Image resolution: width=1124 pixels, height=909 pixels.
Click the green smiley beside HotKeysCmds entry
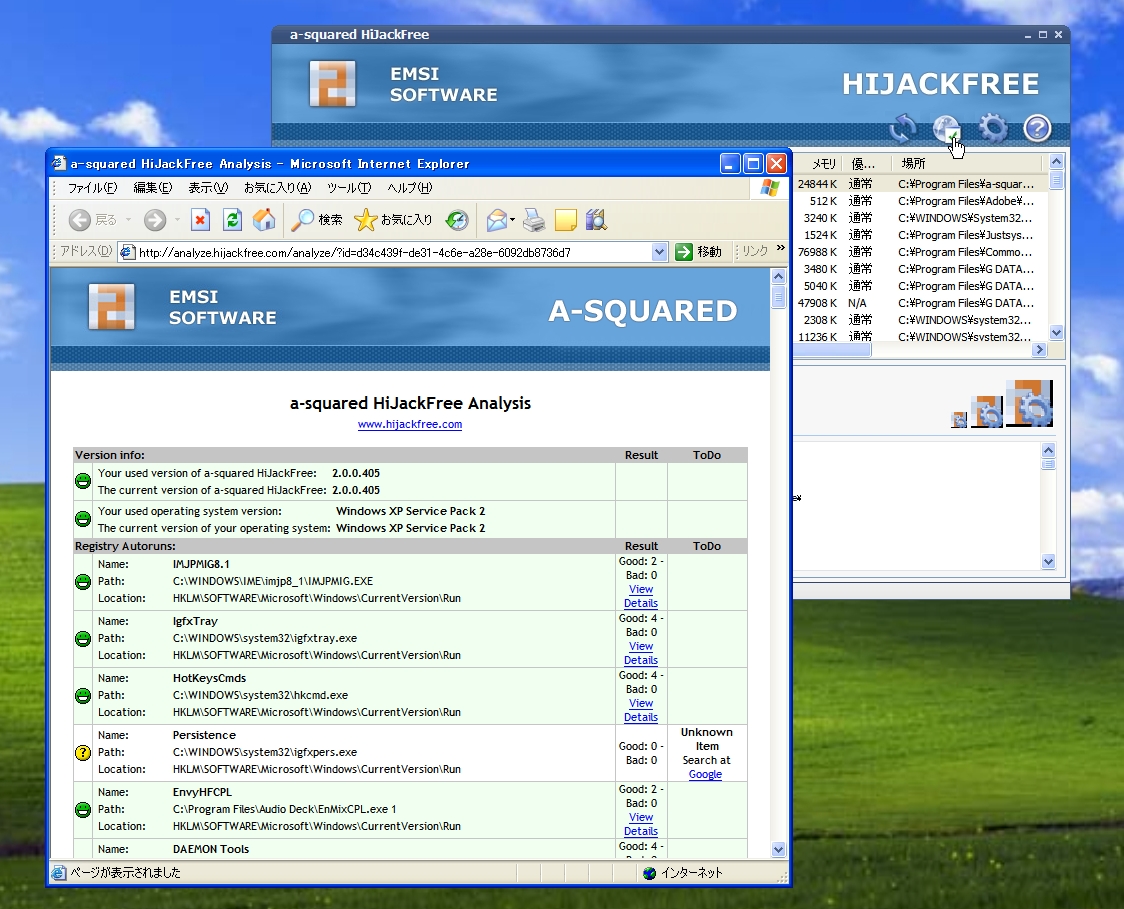pyautogui.click(x=83, y=695)
